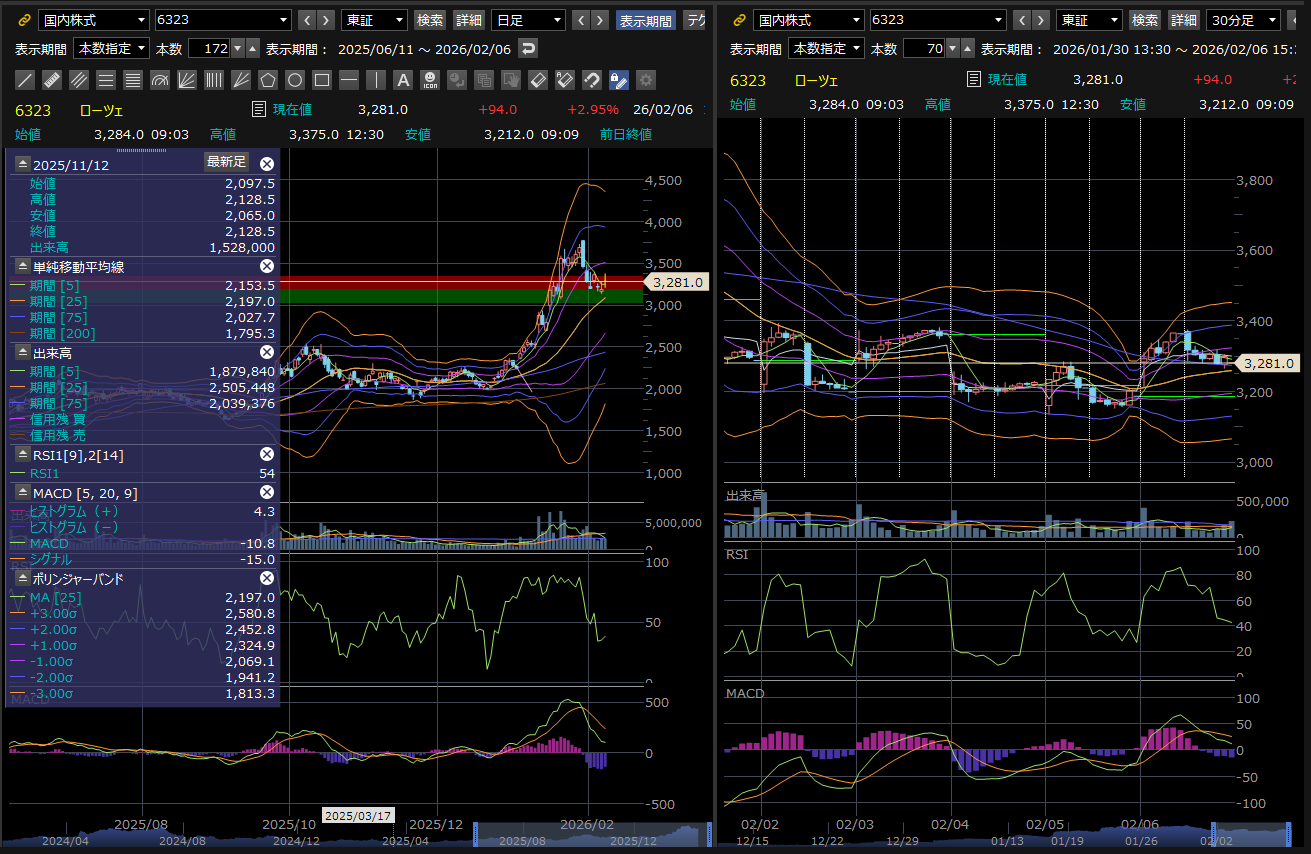Select the trend line drawing tool
The image size is (1311, 854).
25,80
